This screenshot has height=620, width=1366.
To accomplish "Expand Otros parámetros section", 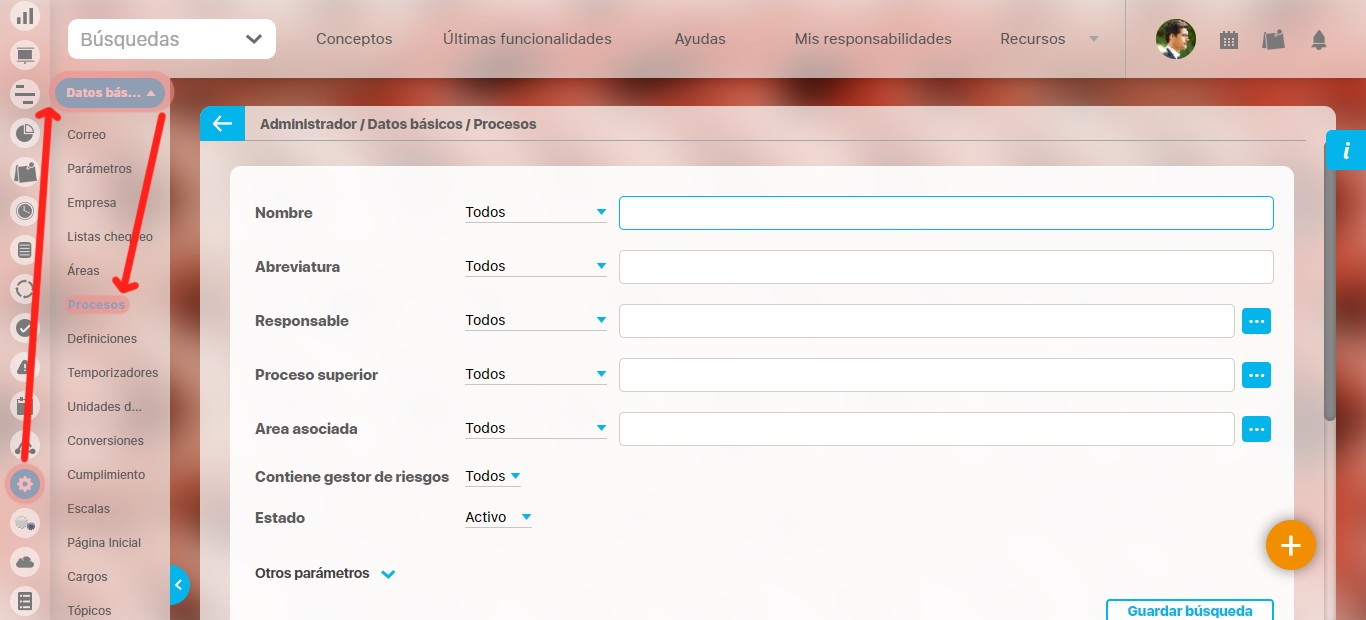I will click(326, 573).
